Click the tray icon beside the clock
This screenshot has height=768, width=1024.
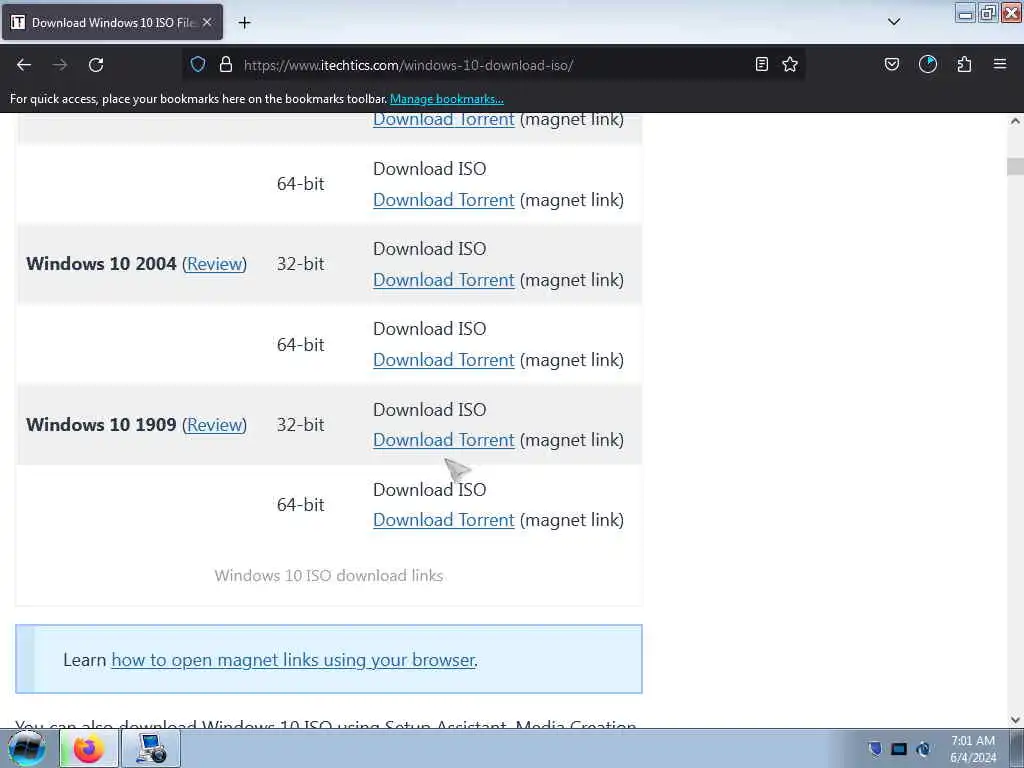(x=923, y=748)
